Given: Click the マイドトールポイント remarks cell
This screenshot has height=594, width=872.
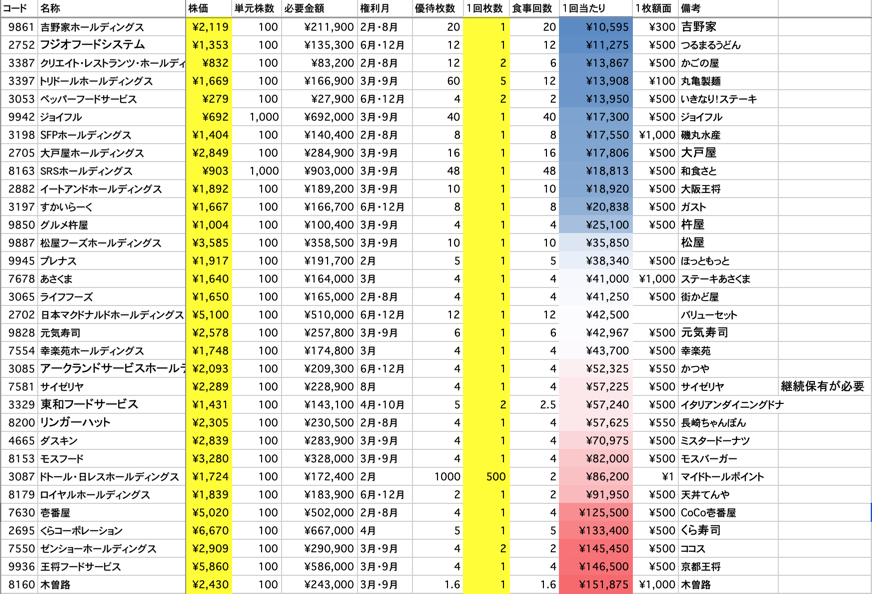Looking at the screenshot, I should (728, 477).
